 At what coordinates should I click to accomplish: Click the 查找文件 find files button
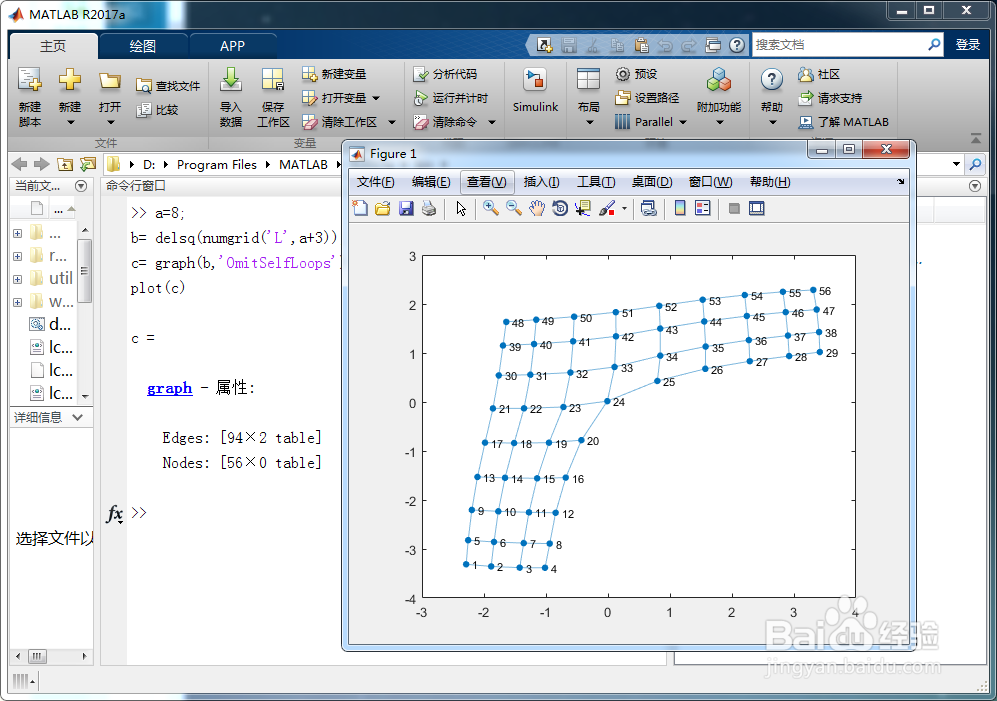click(x=168, y=86)
